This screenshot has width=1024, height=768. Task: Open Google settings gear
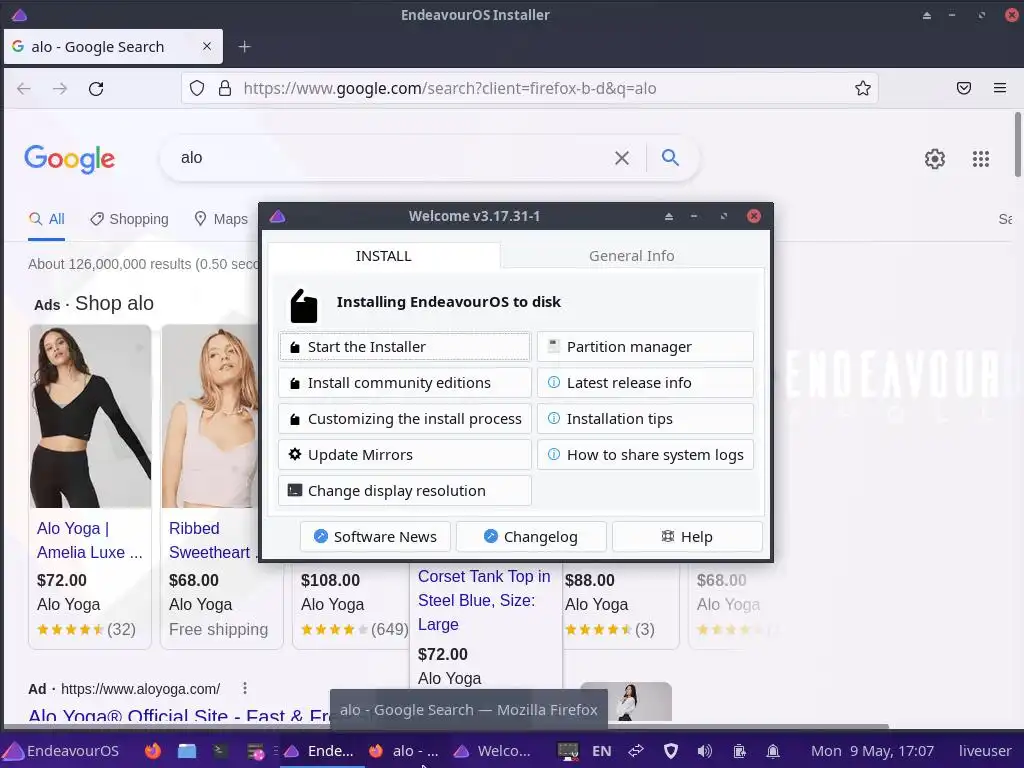pyautogui.click(x=935, y=159)
